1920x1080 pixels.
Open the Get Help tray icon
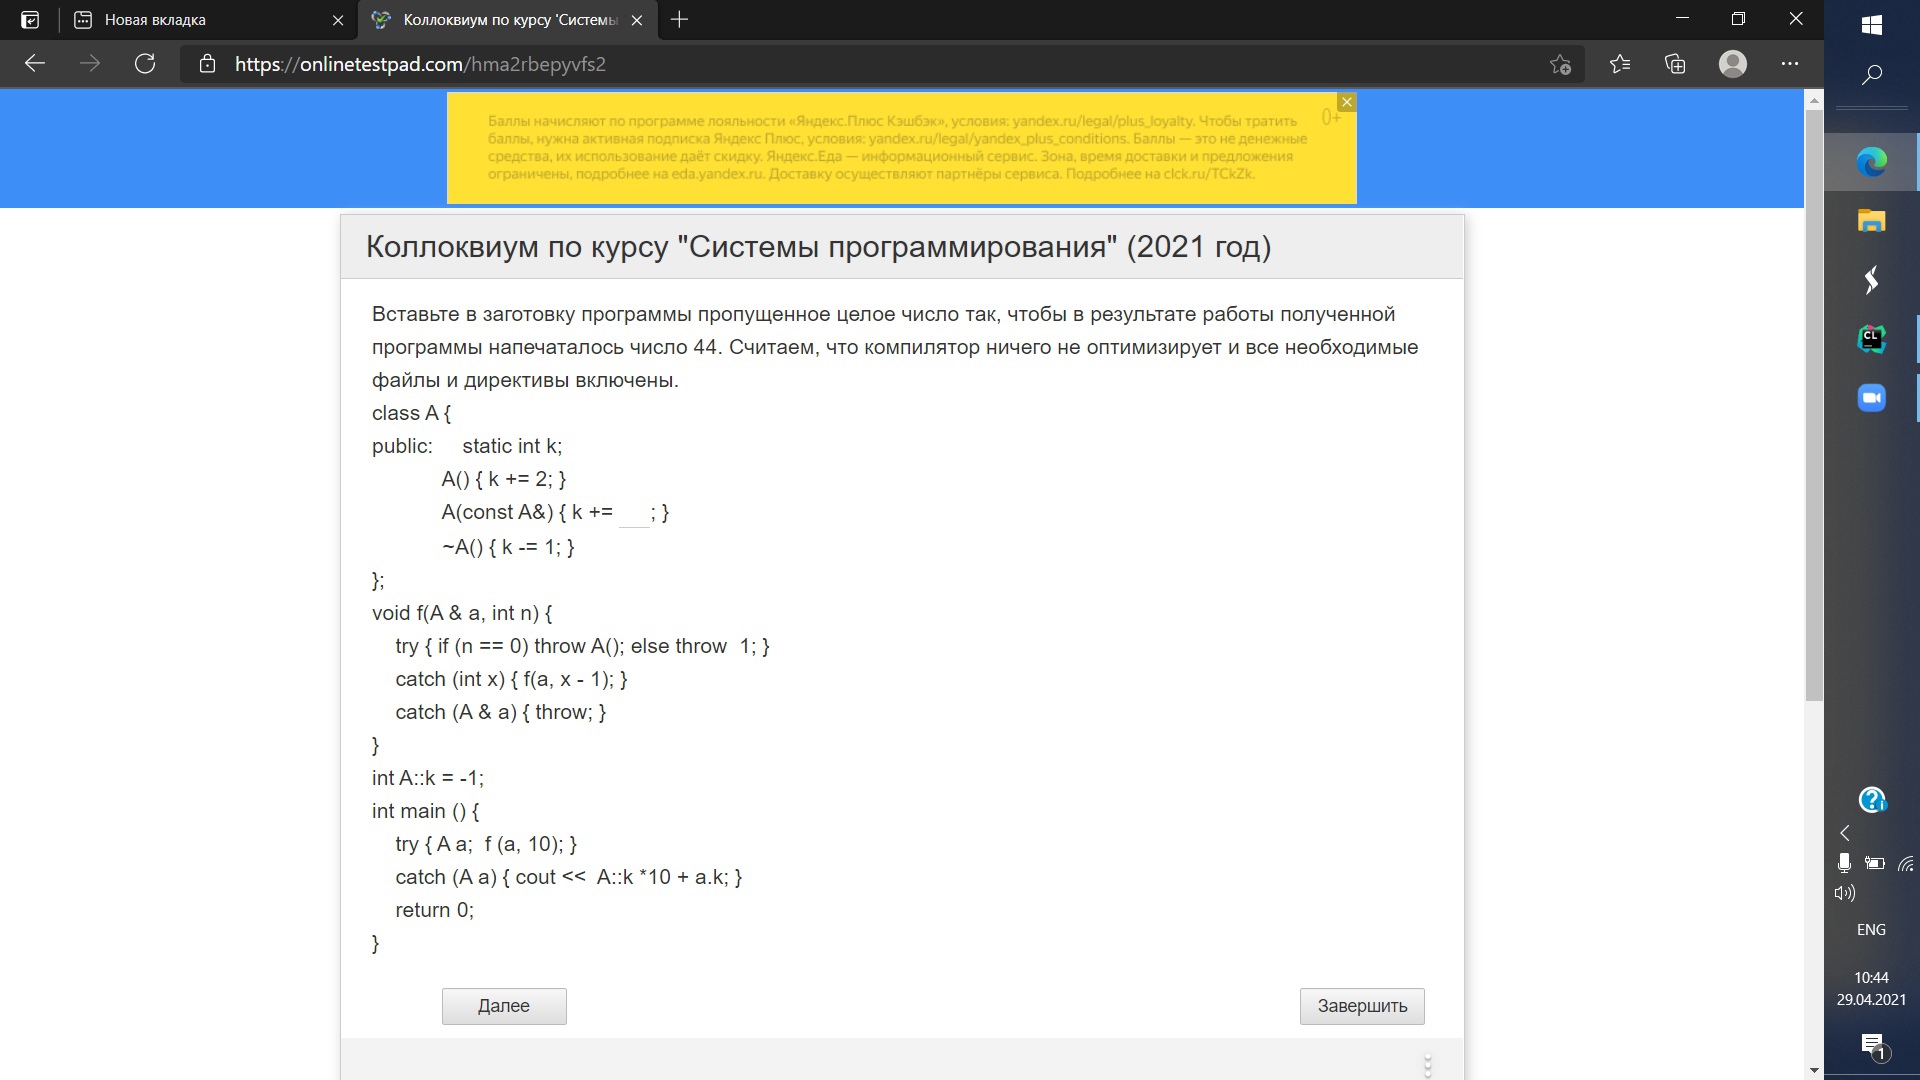[1872, 800]
